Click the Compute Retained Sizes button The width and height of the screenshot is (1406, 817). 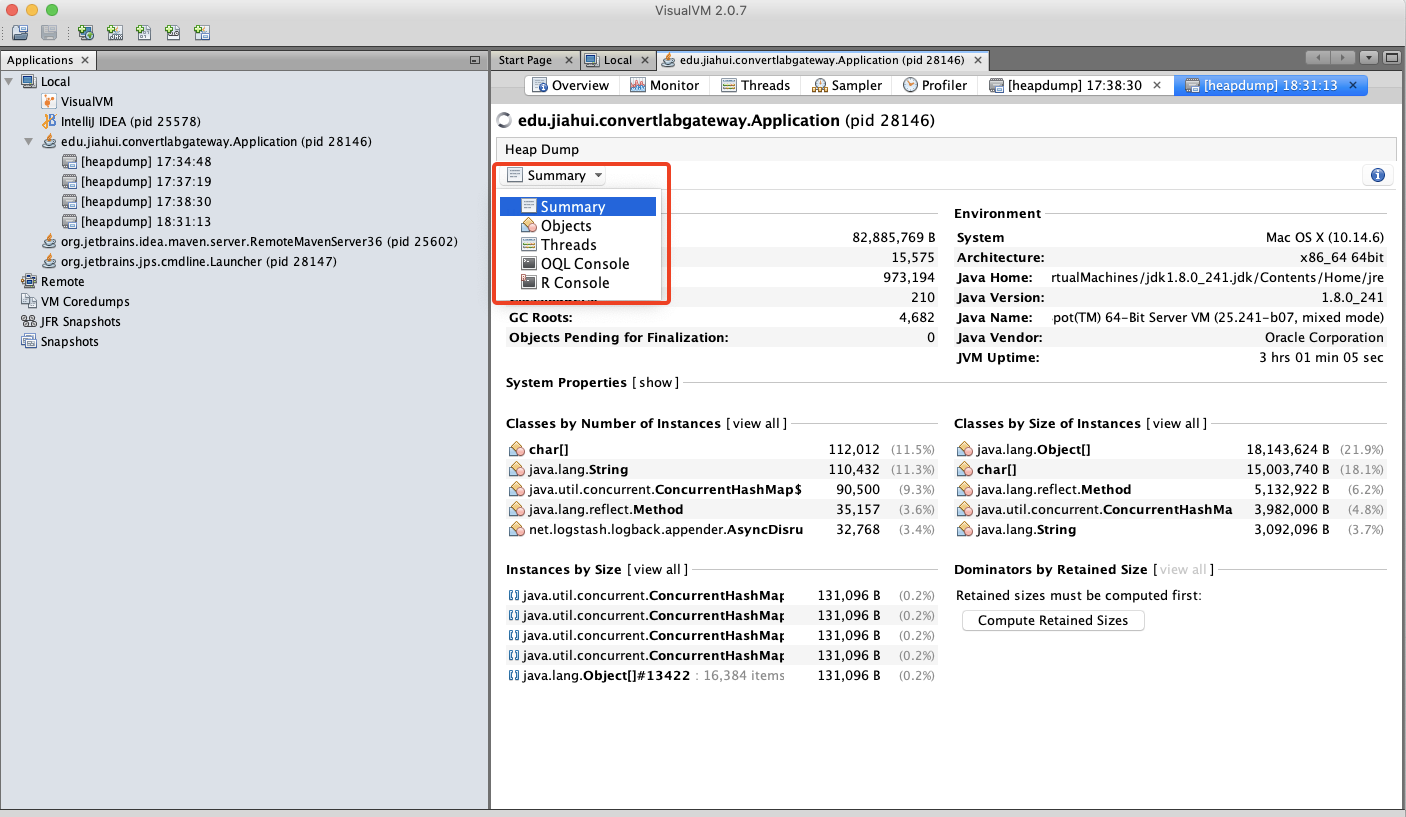tap(1053, 621)
